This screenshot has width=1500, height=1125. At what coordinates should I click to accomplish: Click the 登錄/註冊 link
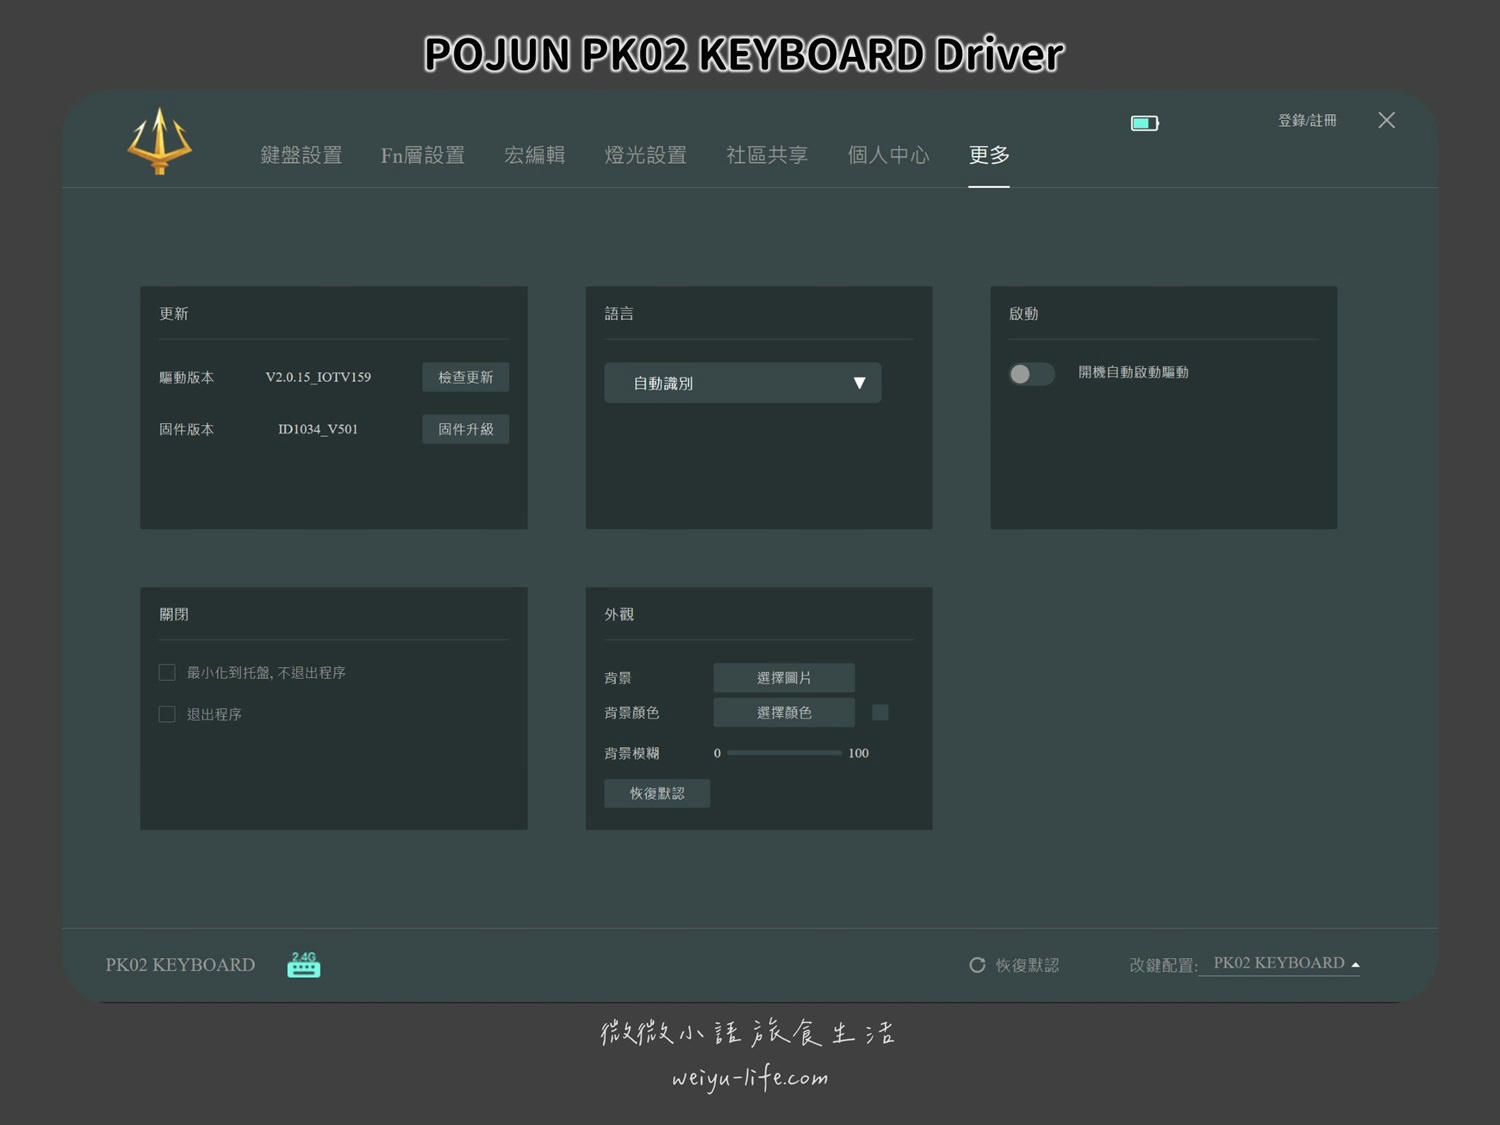(1307, 120)
